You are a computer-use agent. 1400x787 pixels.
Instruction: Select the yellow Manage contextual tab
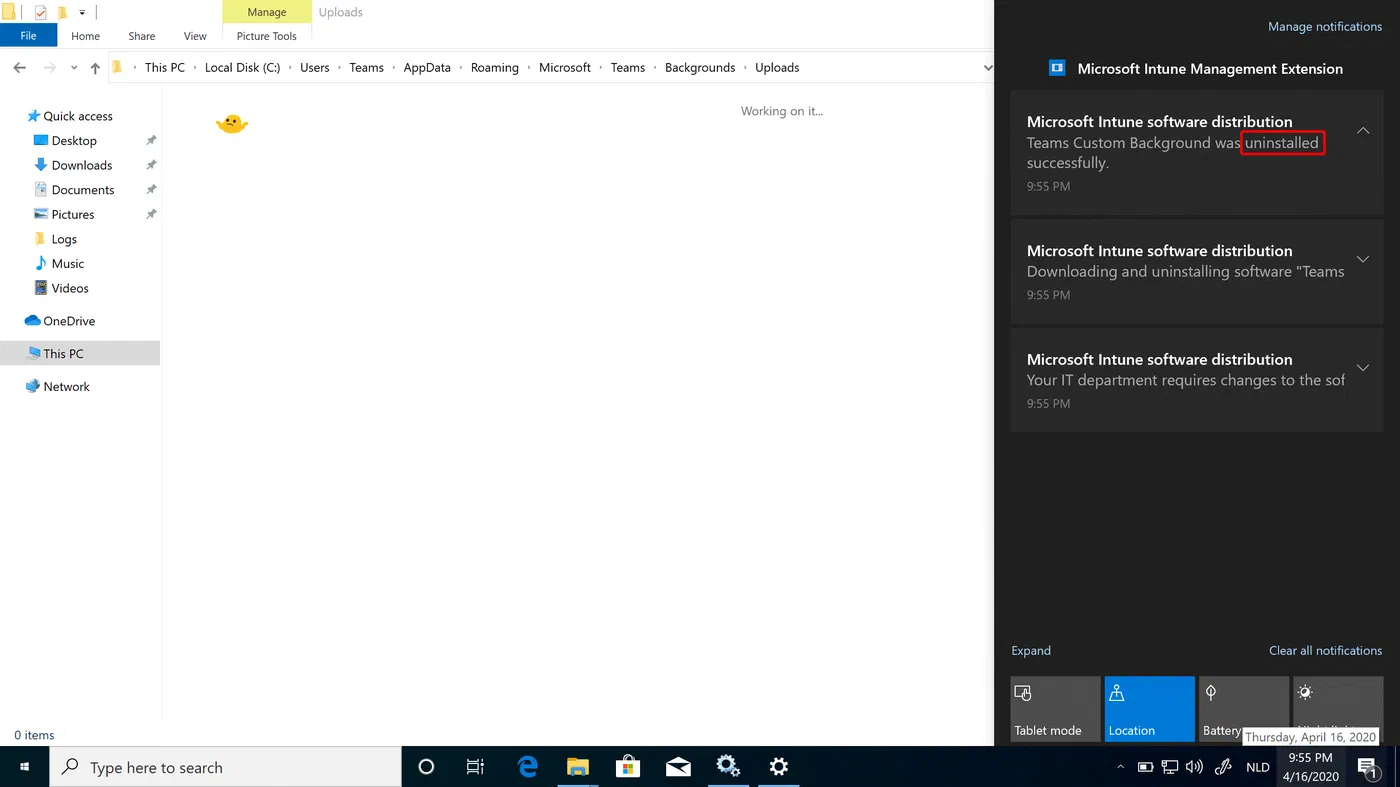pos(266,12)
